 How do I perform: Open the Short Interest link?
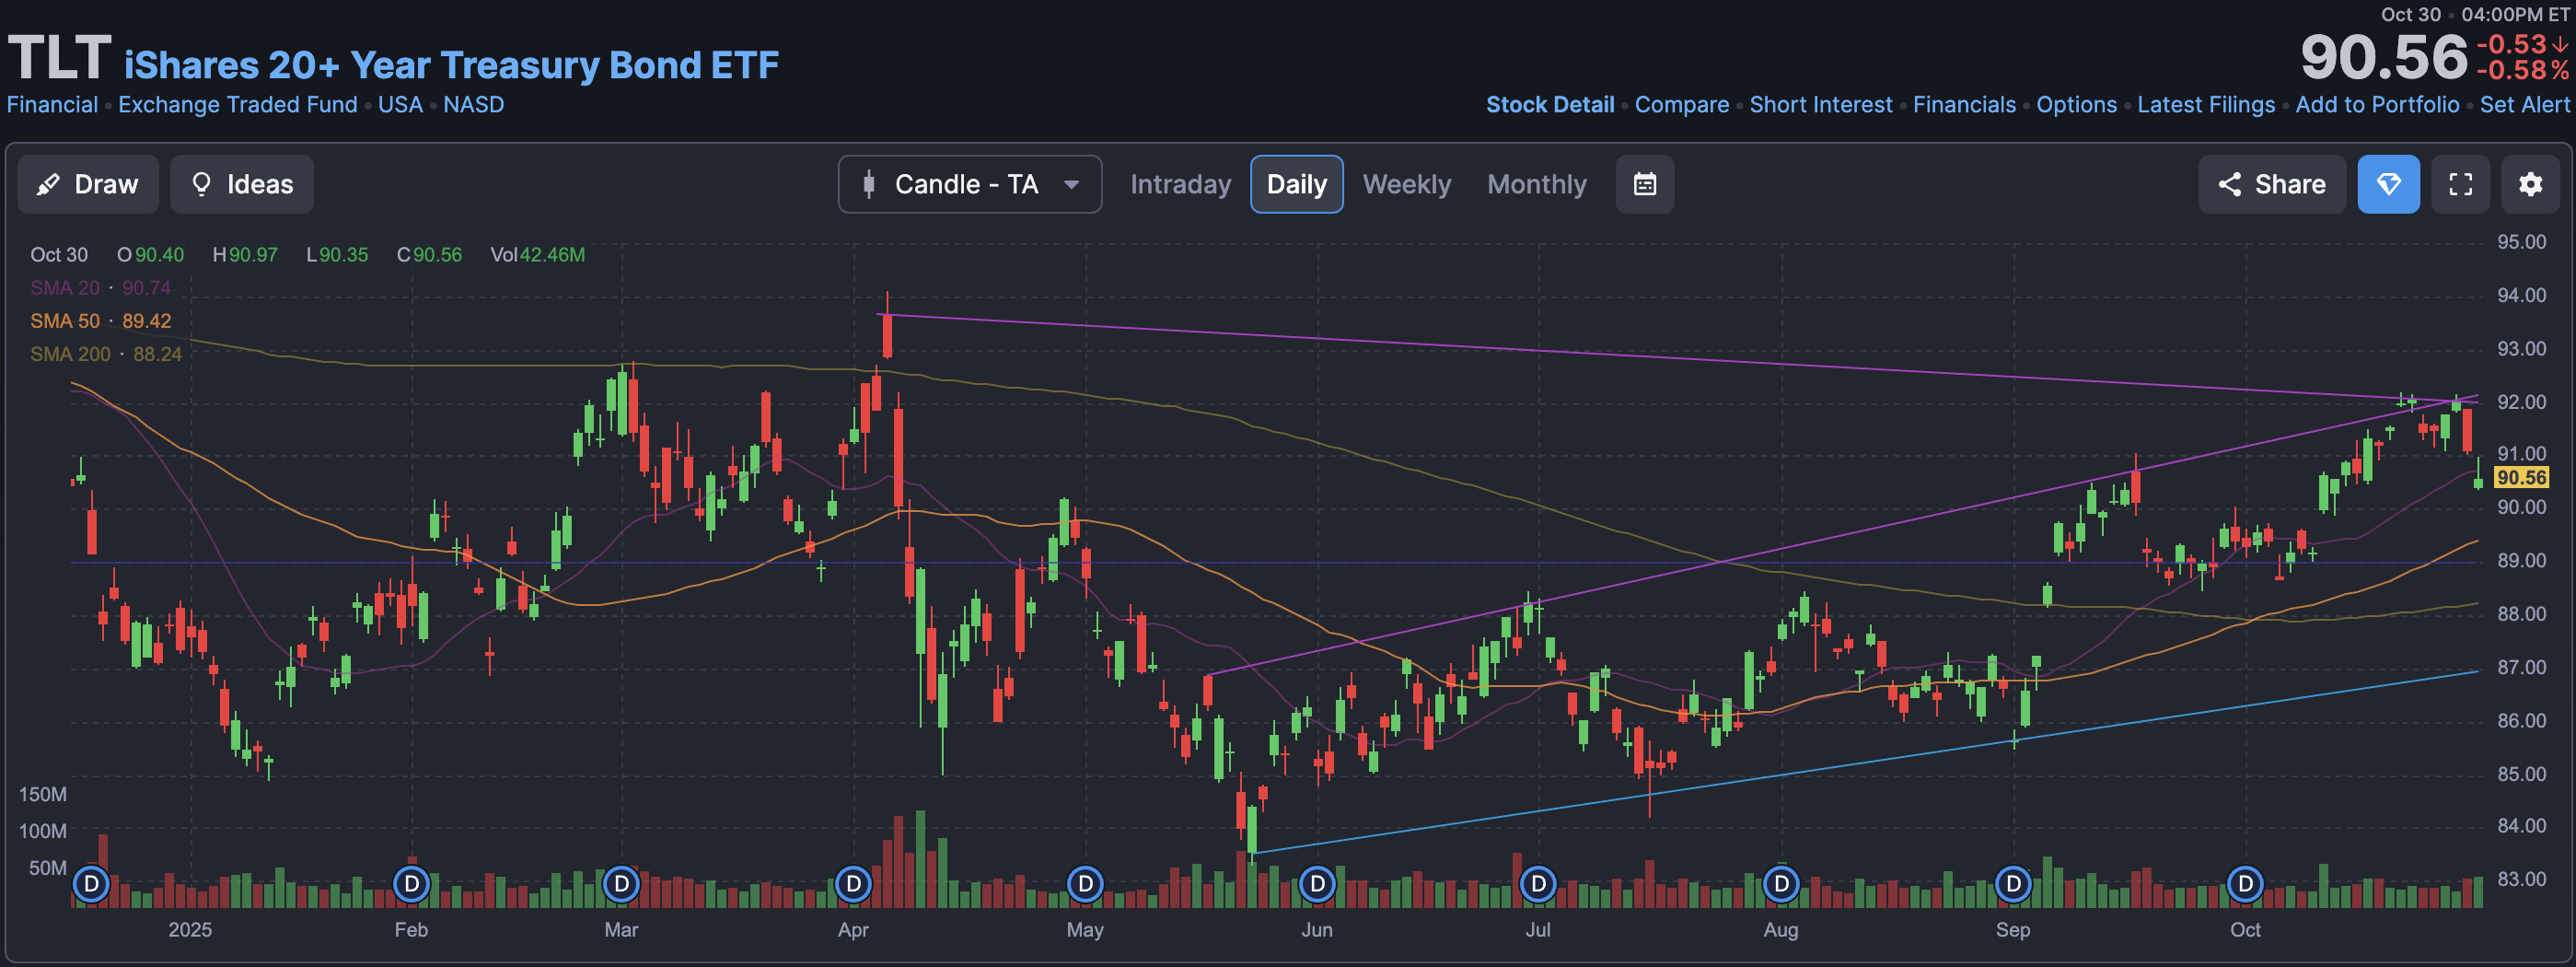tap(1820, 105)
